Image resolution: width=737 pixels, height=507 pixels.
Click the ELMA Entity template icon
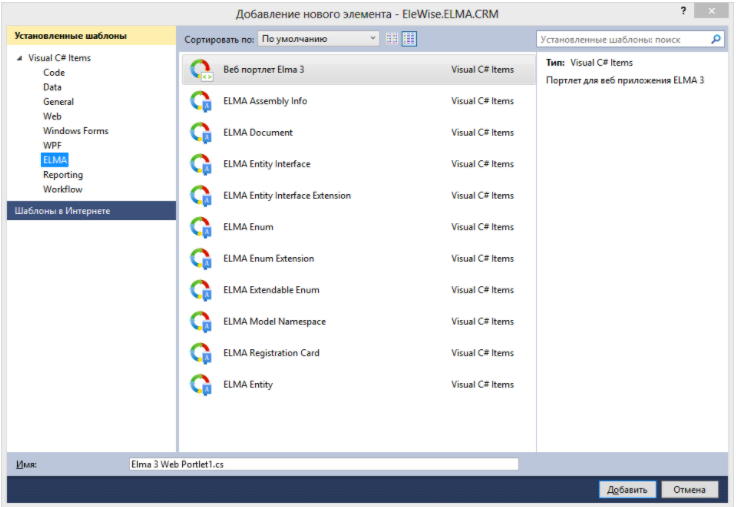(x=202, y=385)
